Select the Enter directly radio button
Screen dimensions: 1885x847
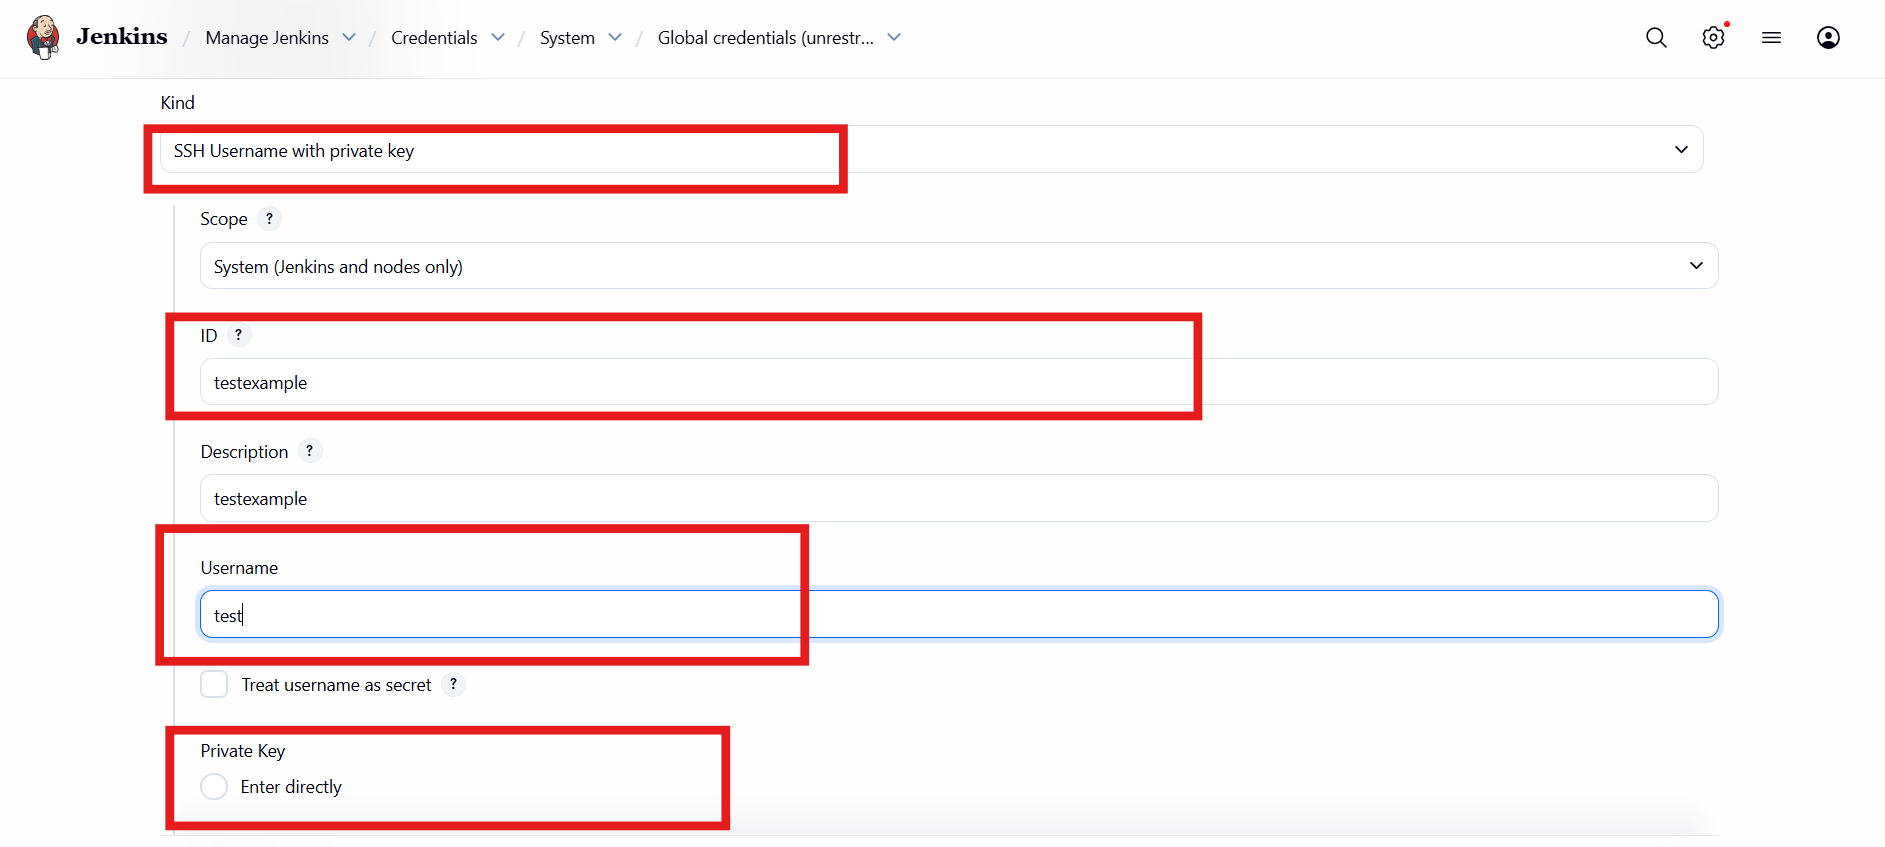point(214,787)
